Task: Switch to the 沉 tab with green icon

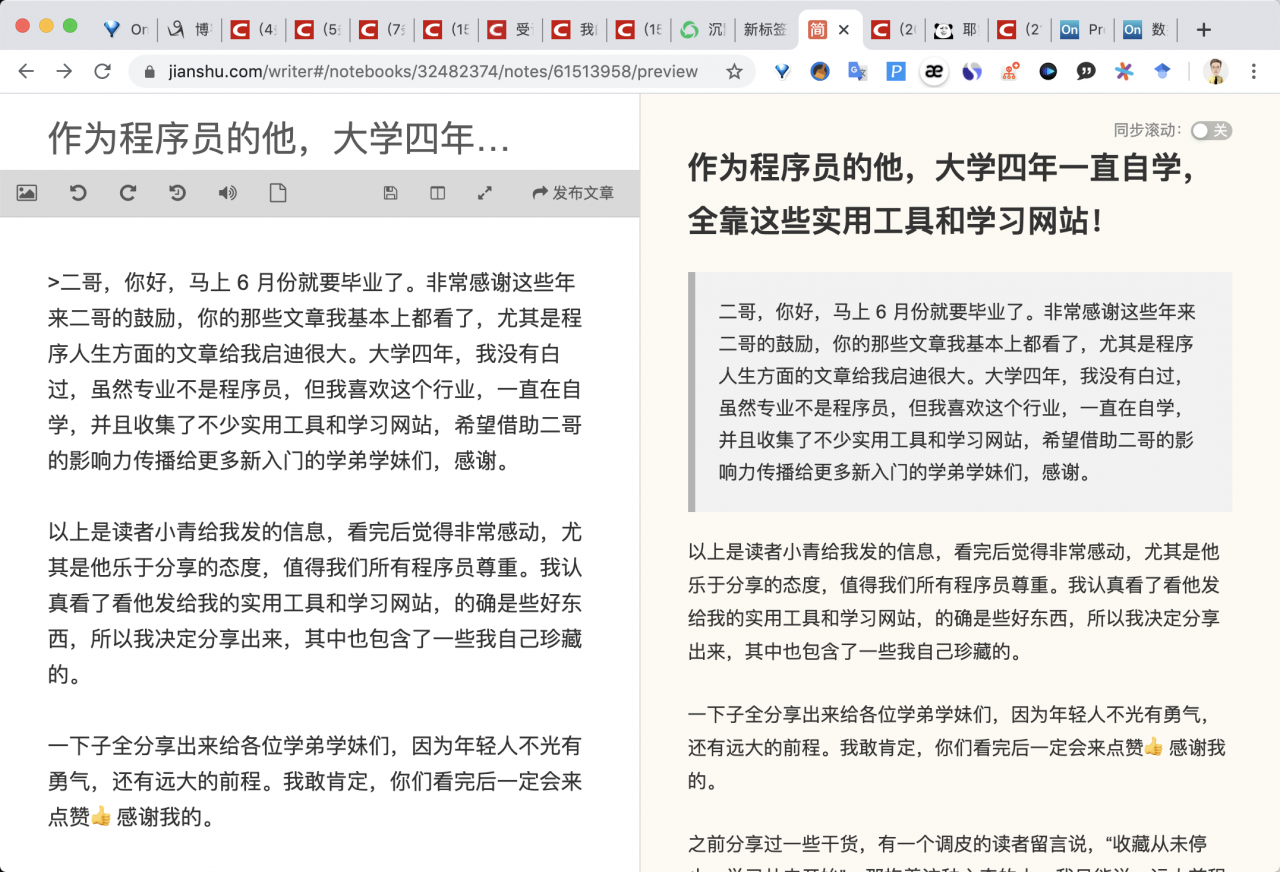Action: tap(702, 30)
